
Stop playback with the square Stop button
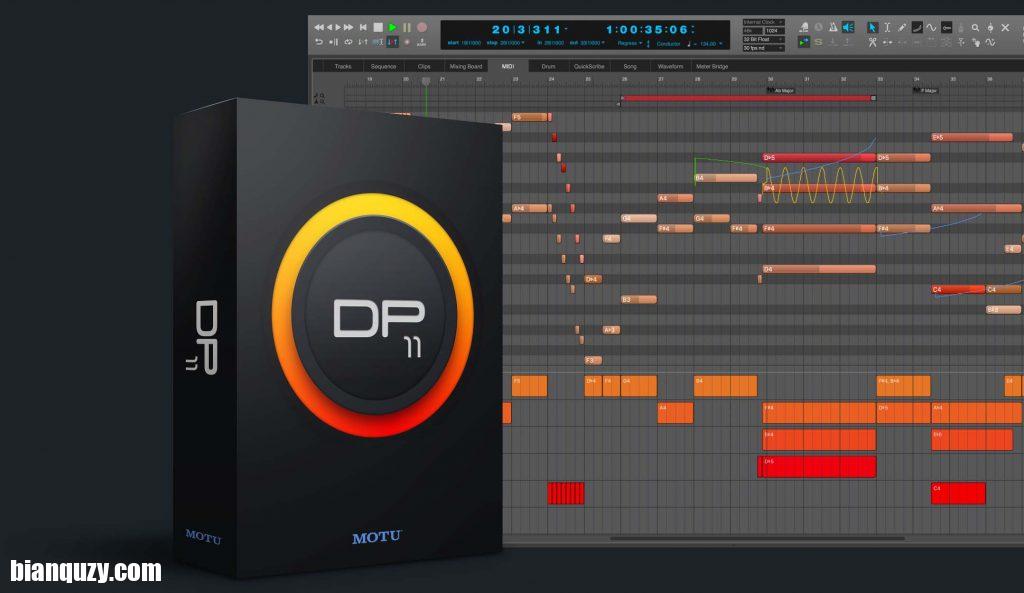(x=378, y=27)
